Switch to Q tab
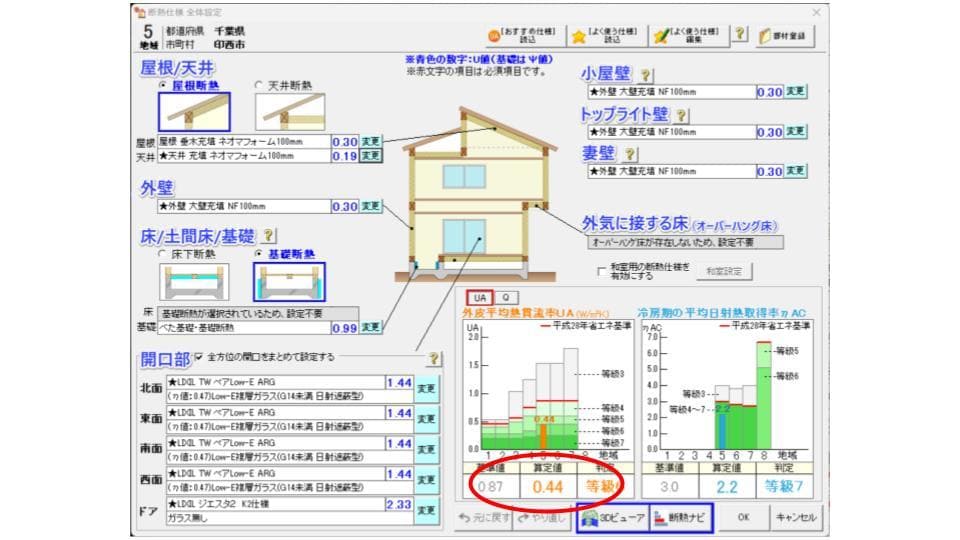This screenshot has width=960, height=540. [506, 298]
